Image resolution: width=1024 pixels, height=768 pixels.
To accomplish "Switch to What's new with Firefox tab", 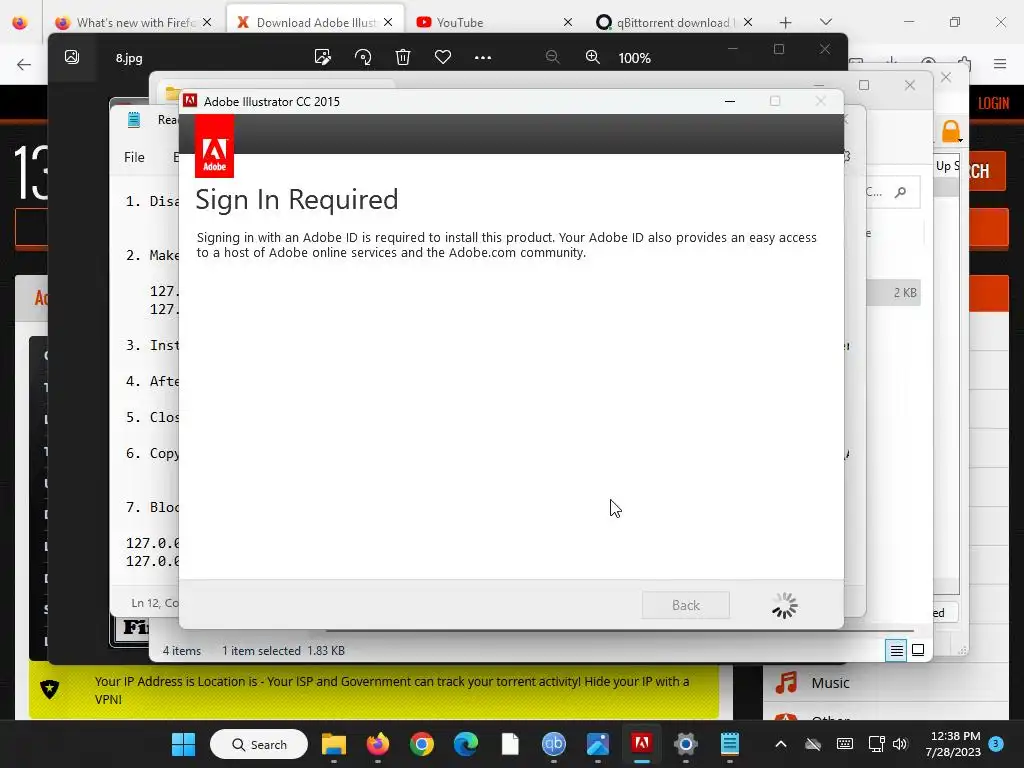I will tap(135, 22).
